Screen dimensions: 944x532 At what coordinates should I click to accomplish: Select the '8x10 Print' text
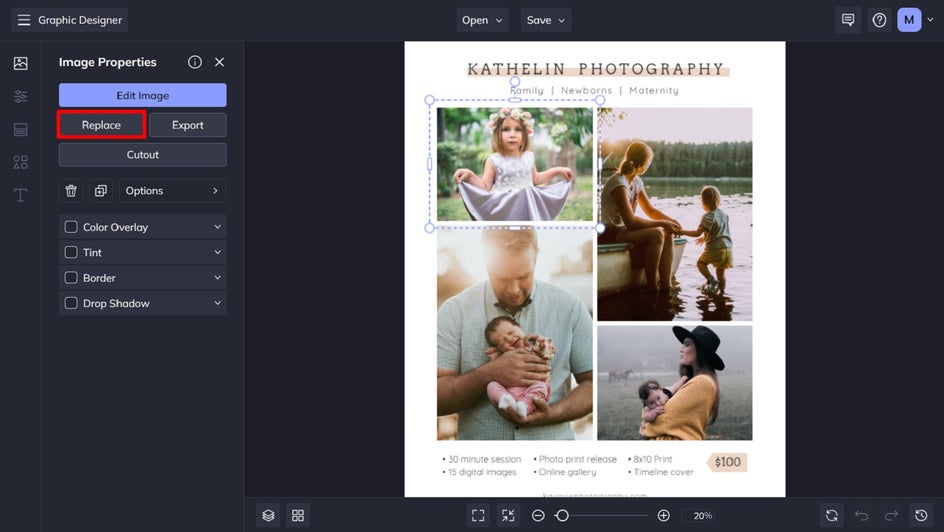(653, 459)
